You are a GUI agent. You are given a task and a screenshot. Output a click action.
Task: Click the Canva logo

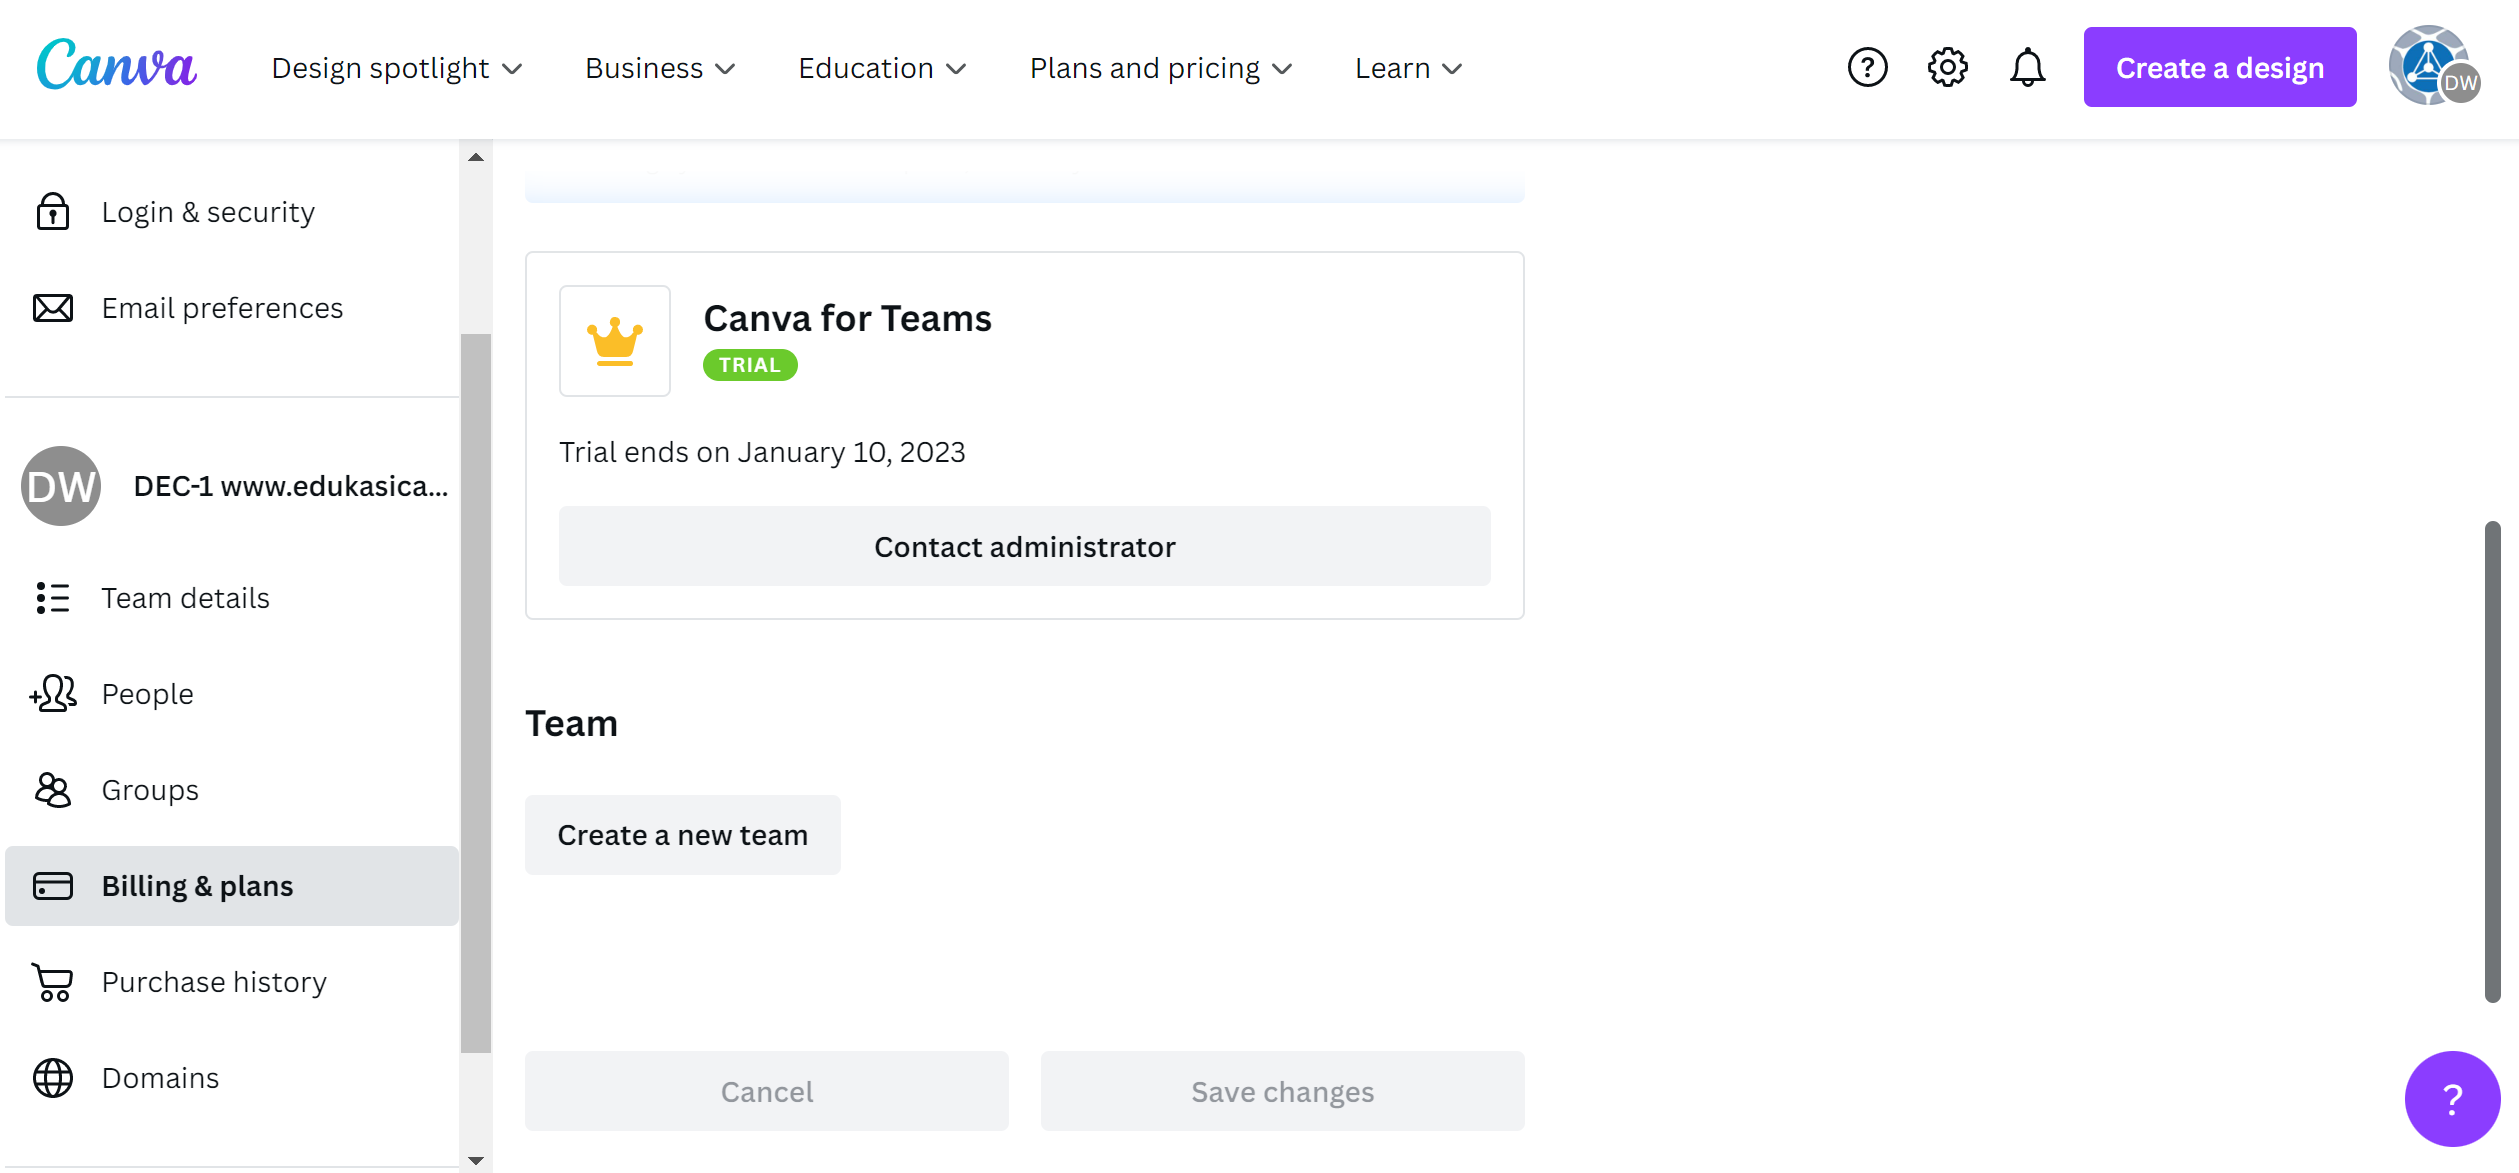[x=116, y=66]
